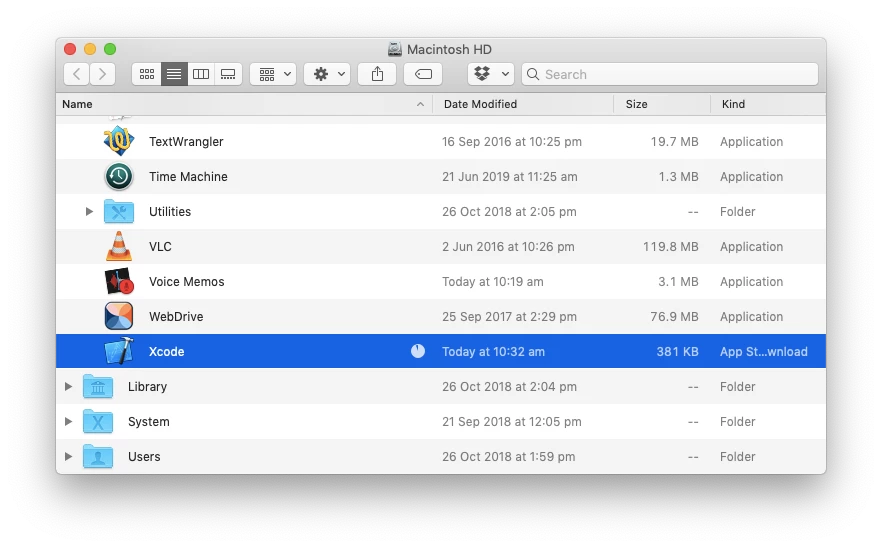Toggle sort direction arrow in Name column
The height and width of the screenshot is (548, 882).
(420, 104)
